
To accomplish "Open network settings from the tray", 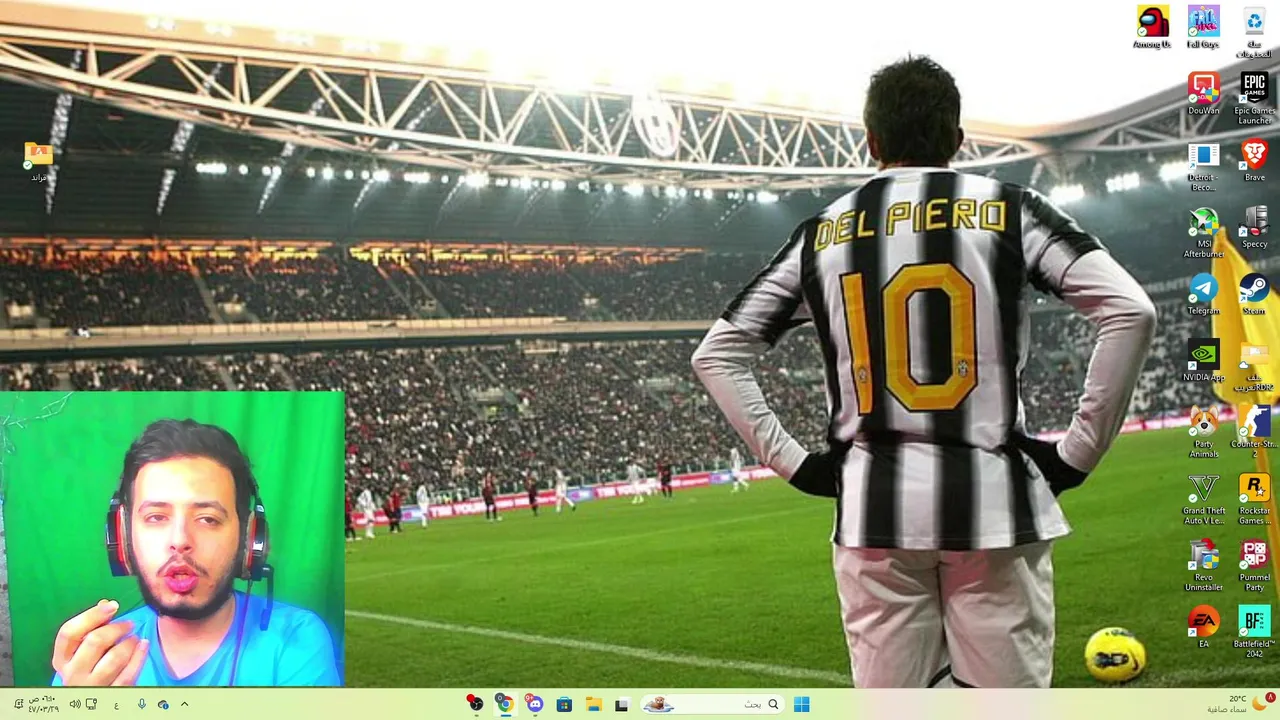I will click(x=92, y=704).
